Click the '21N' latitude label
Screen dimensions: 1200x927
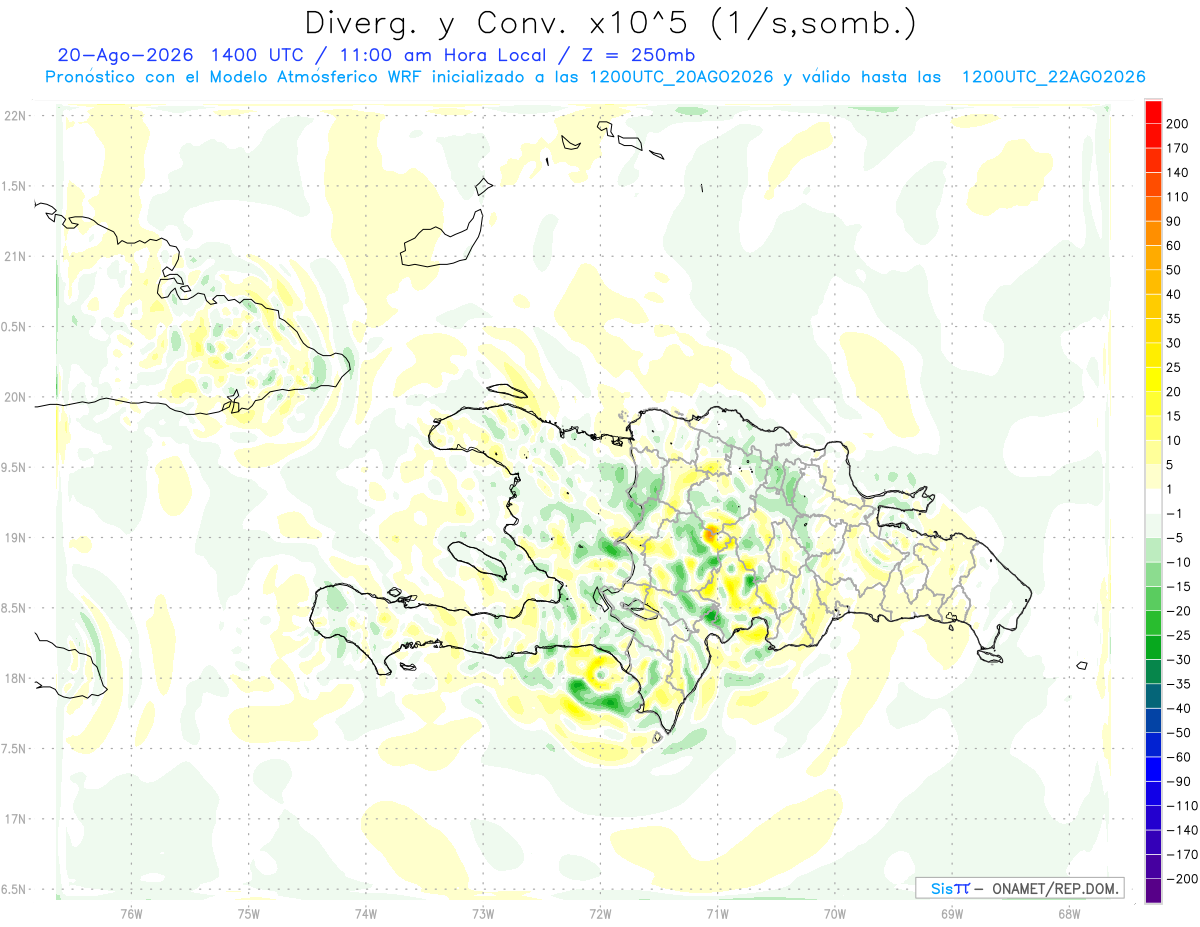click(x=14, y=256)
